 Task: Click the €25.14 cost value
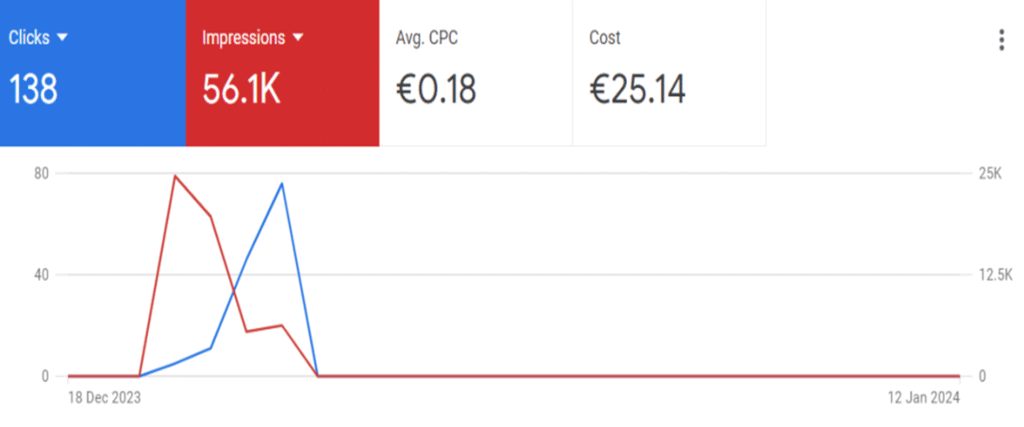[x=637, y=90]
